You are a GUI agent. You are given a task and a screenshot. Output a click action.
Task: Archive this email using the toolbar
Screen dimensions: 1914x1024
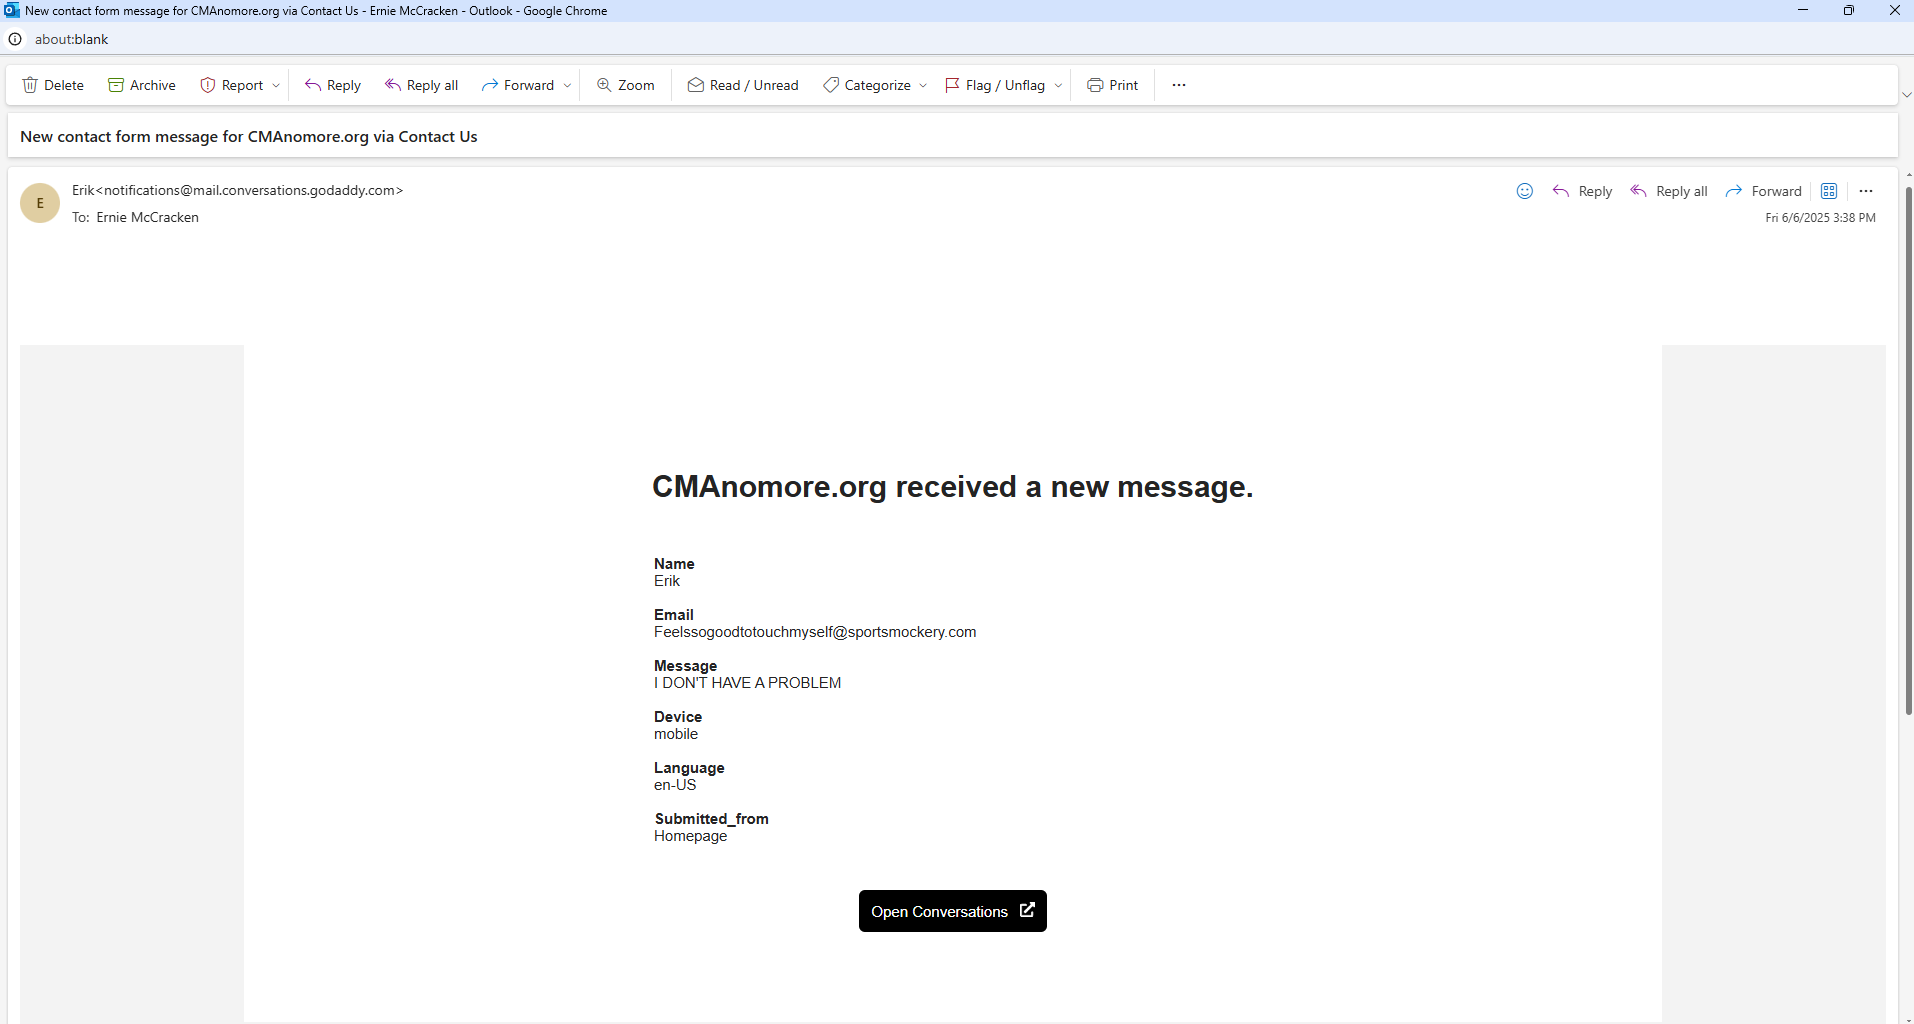point(142,85)
